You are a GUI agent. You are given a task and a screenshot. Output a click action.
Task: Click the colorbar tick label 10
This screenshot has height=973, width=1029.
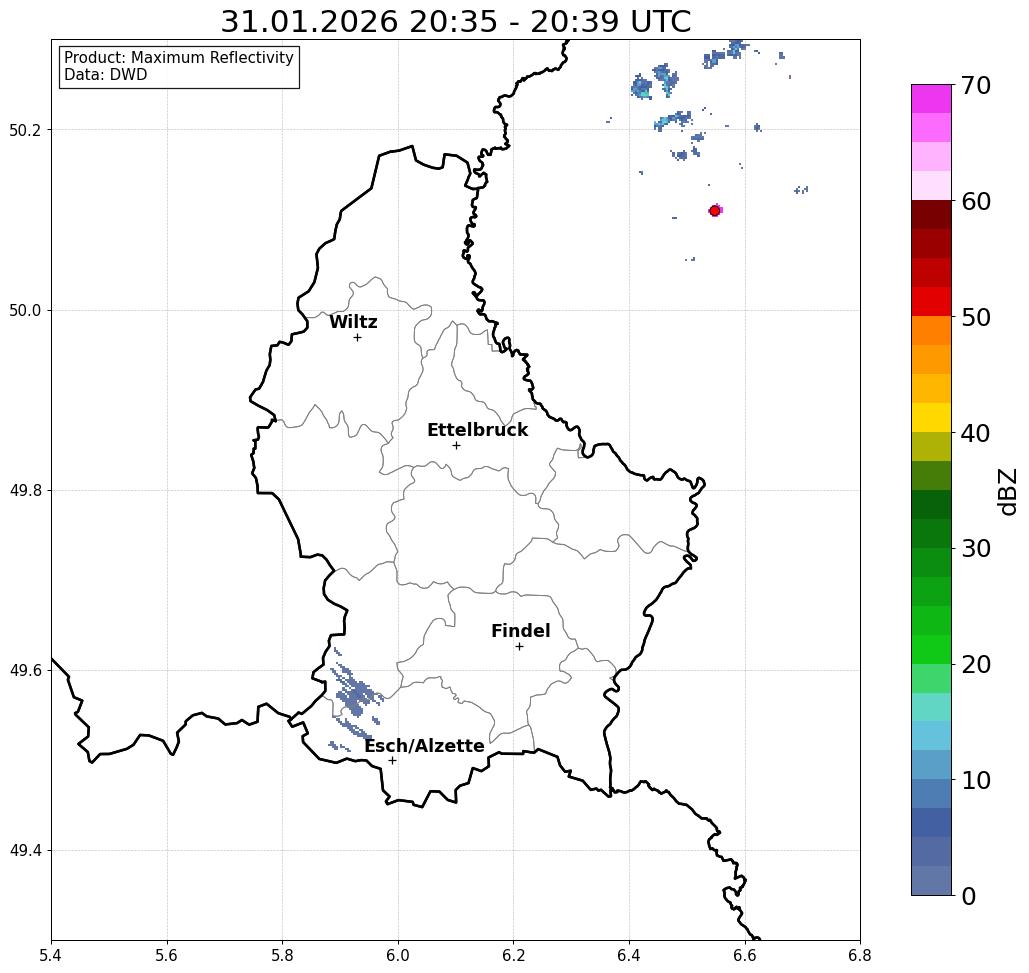coord(976,780)
